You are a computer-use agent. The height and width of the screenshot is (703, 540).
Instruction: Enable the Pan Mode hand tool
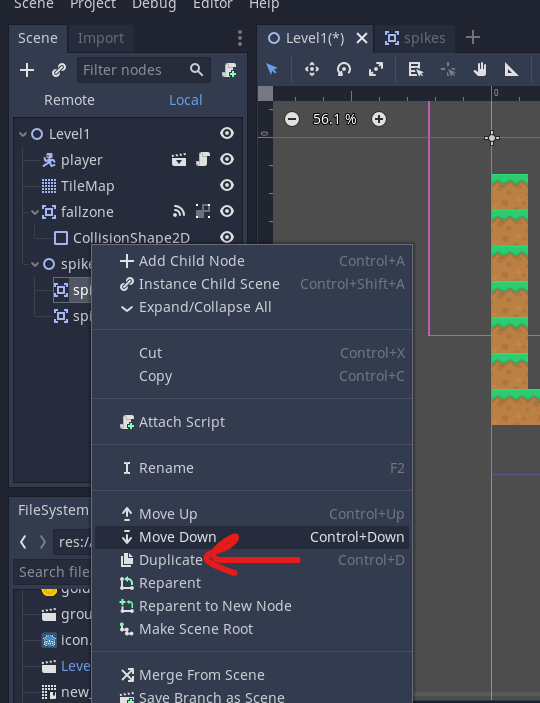click(x=480, y=69)
